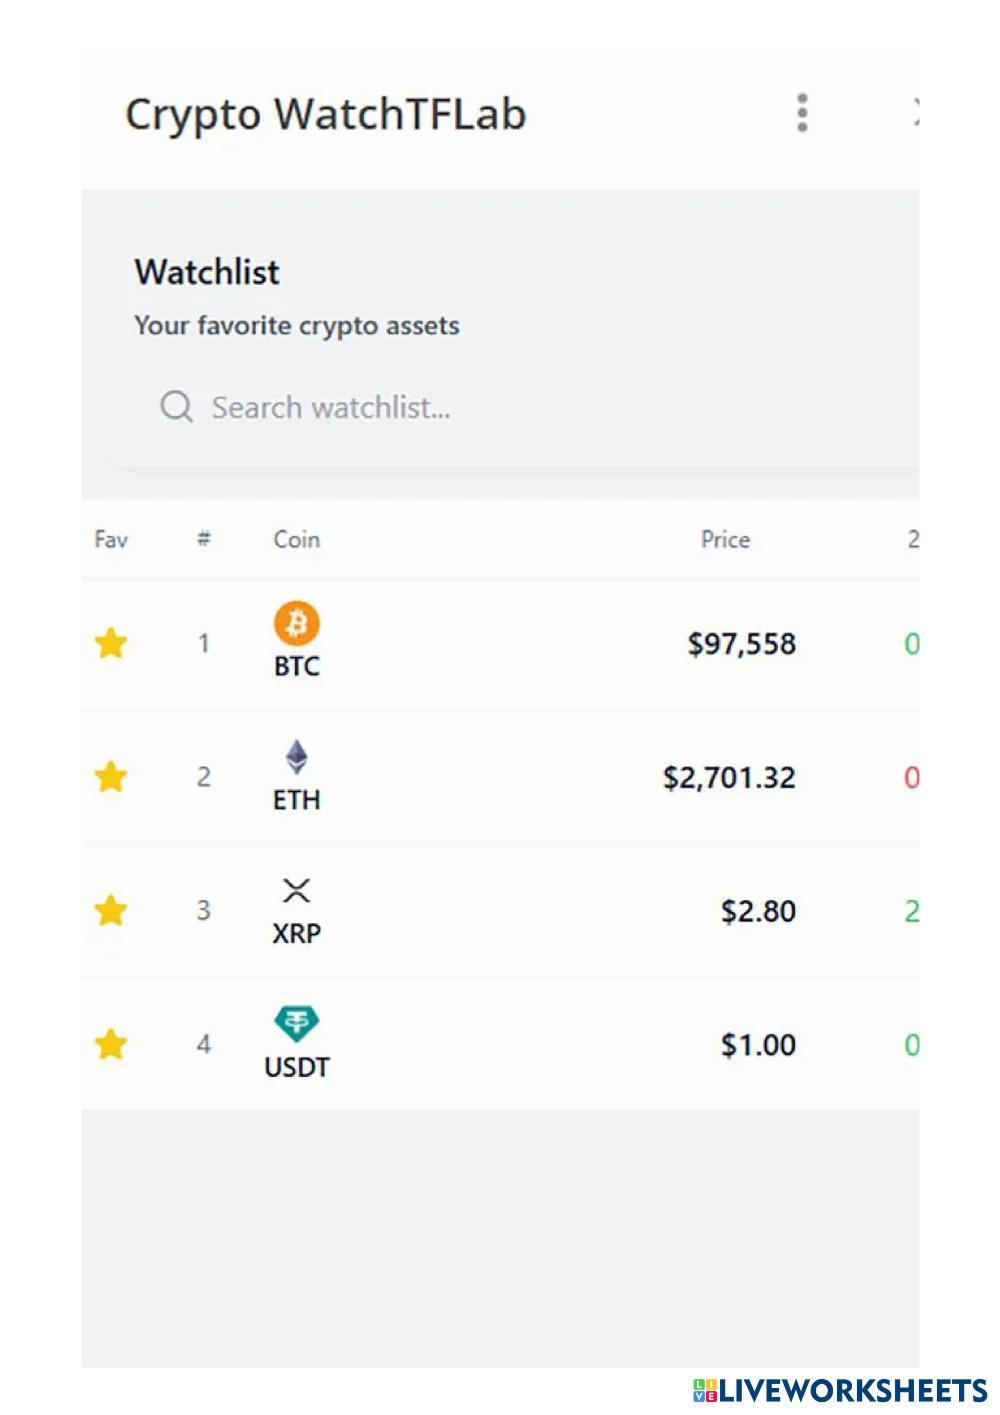This screenshot has width=1000, height=1415.
Task: Click the Bitcoin coin logo
Action: click(x=297, y=623)
